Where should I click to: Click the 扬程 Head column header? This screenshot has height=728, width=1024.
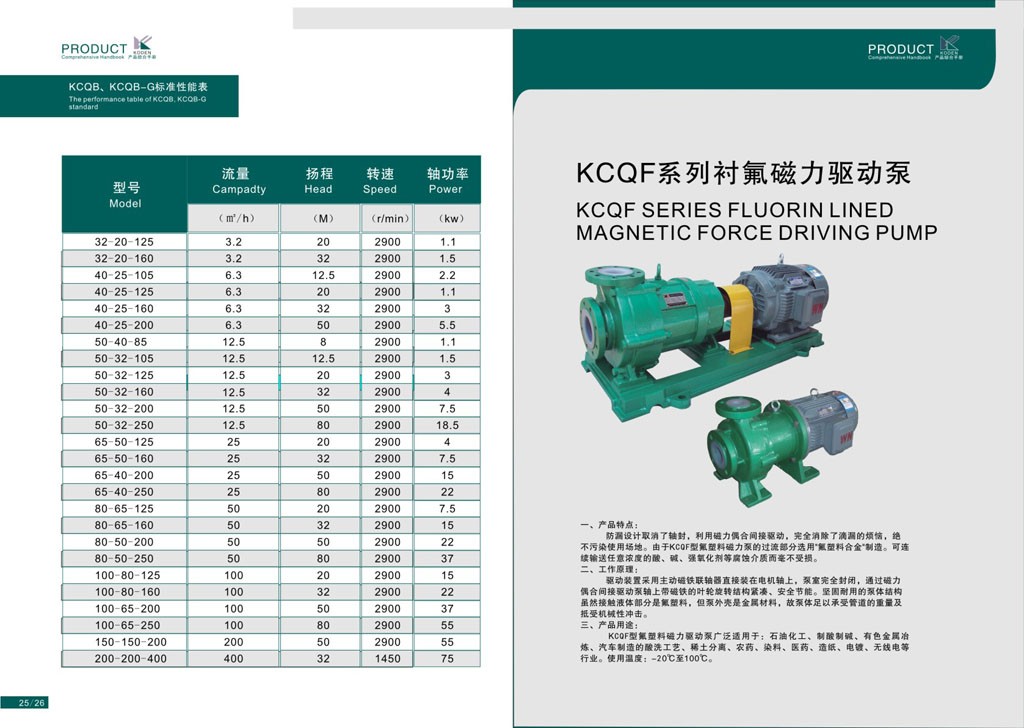318,181
